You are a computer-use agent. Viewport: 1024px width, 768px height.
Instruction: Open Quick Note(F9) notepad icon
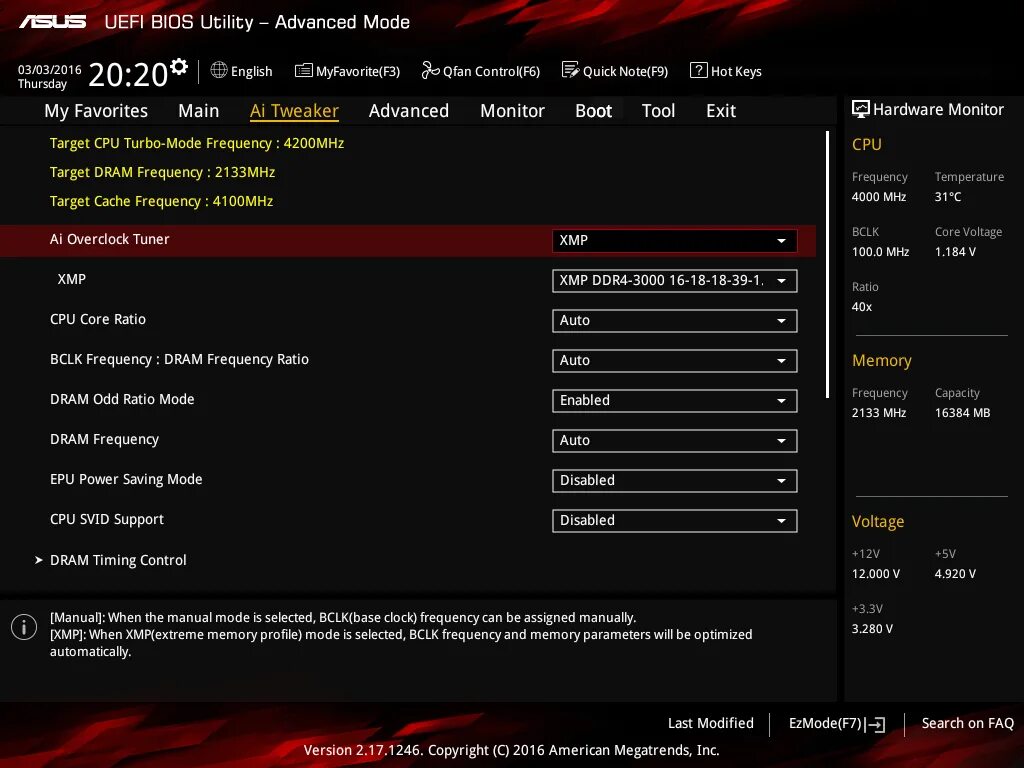pyautogui.click(x=570, y=70)
